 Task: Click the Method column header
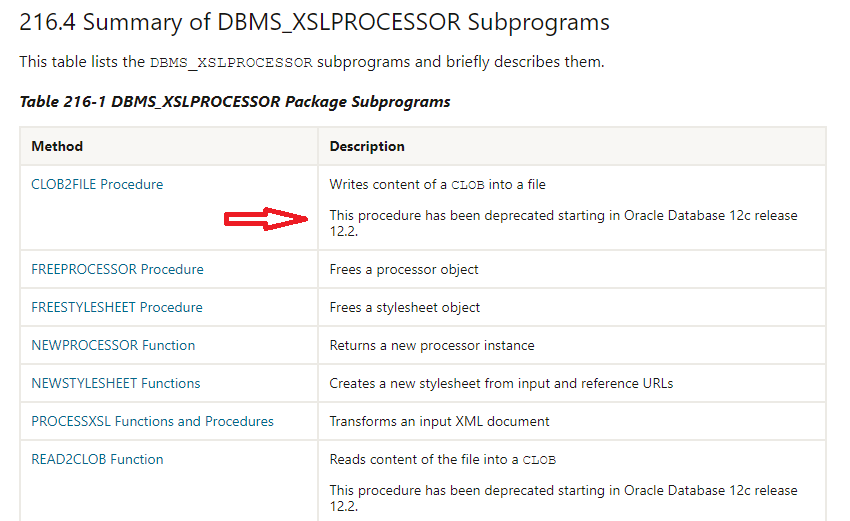pyautogui.click(x=57, y=146)
